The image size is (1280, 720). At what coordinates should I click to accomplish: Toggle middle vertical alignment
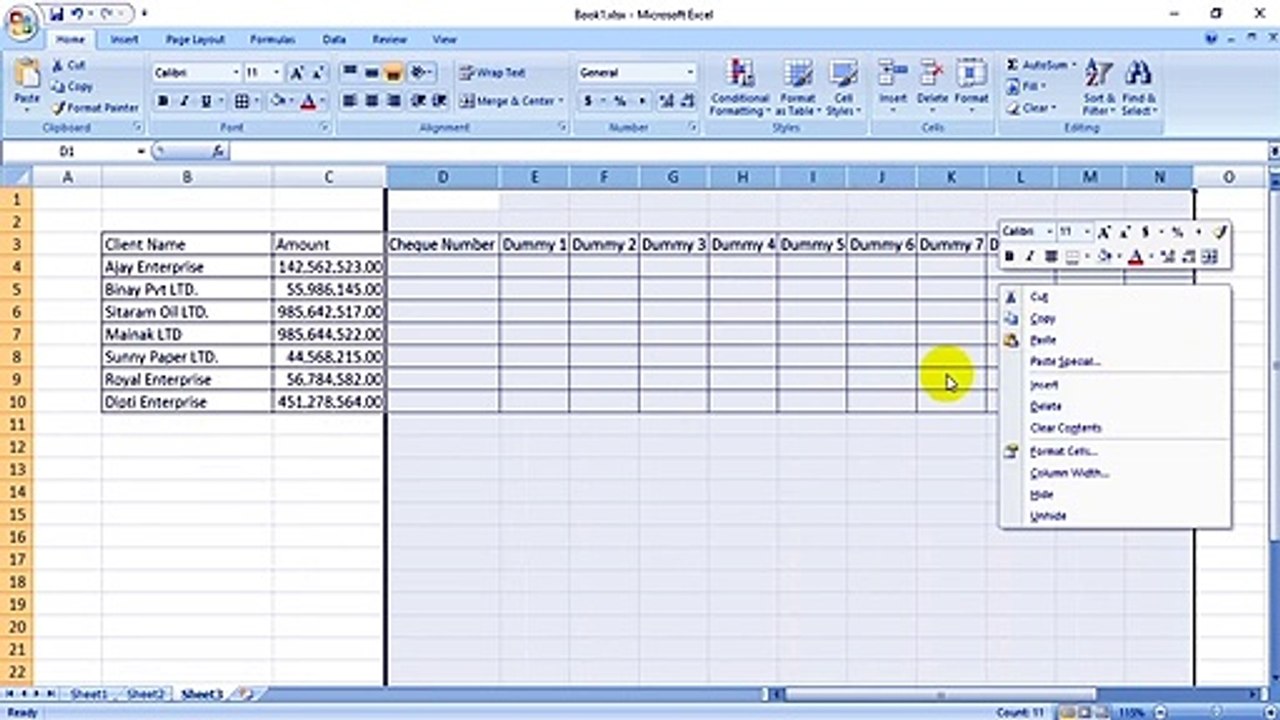click(x=372, y=72)
